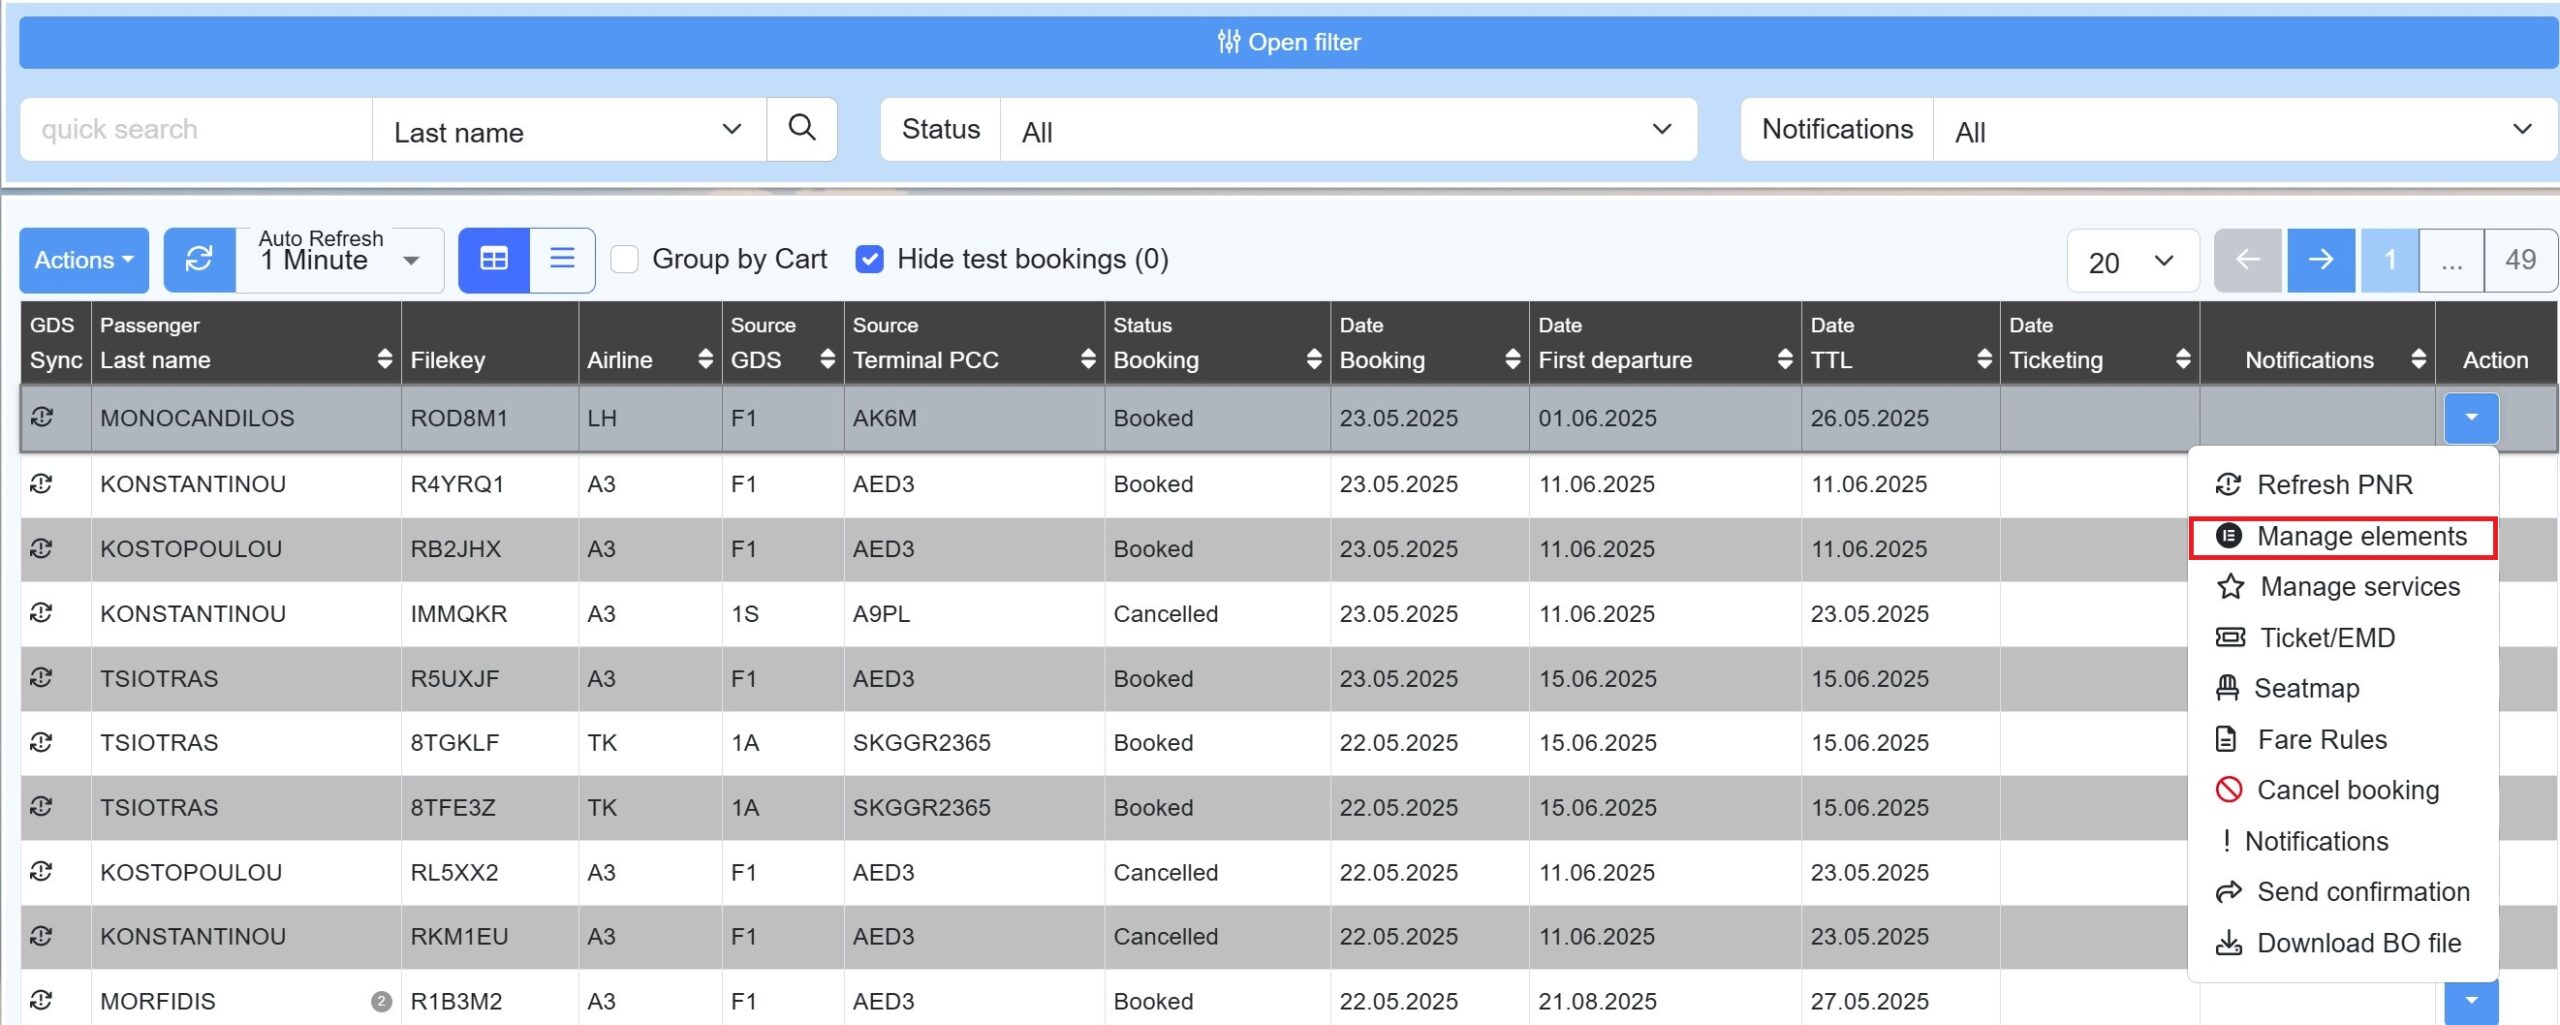Open the Last name search field dropdown
The image size is (2560, 1025).
568,130
